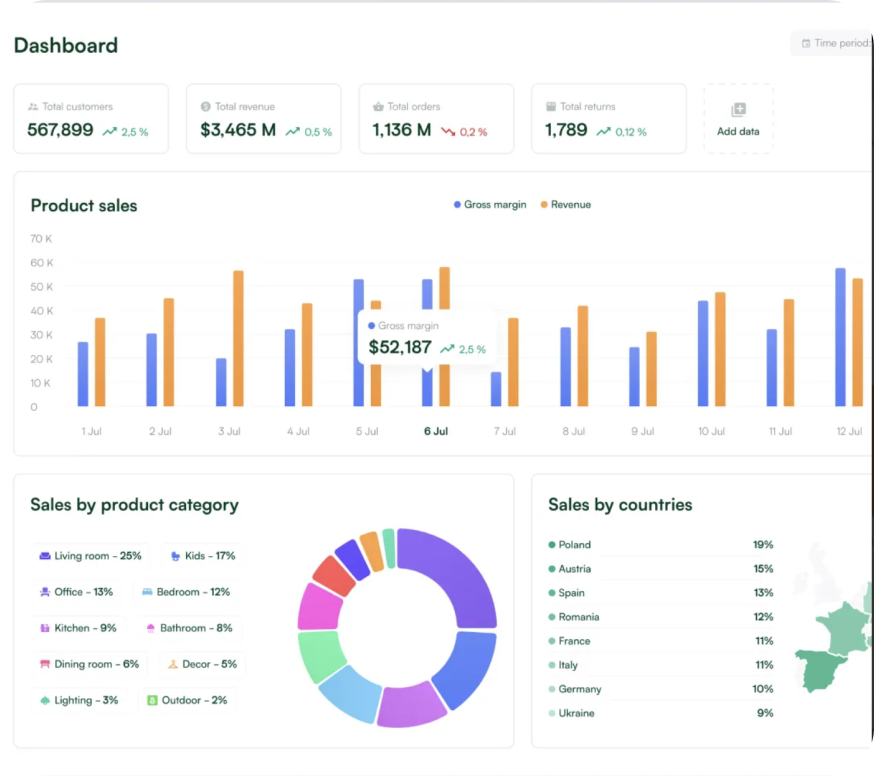Click the Outdoor – 2% category button
The width and height of the screenshot is (874, 776).
pyautogui.click(x=187, y=700)
